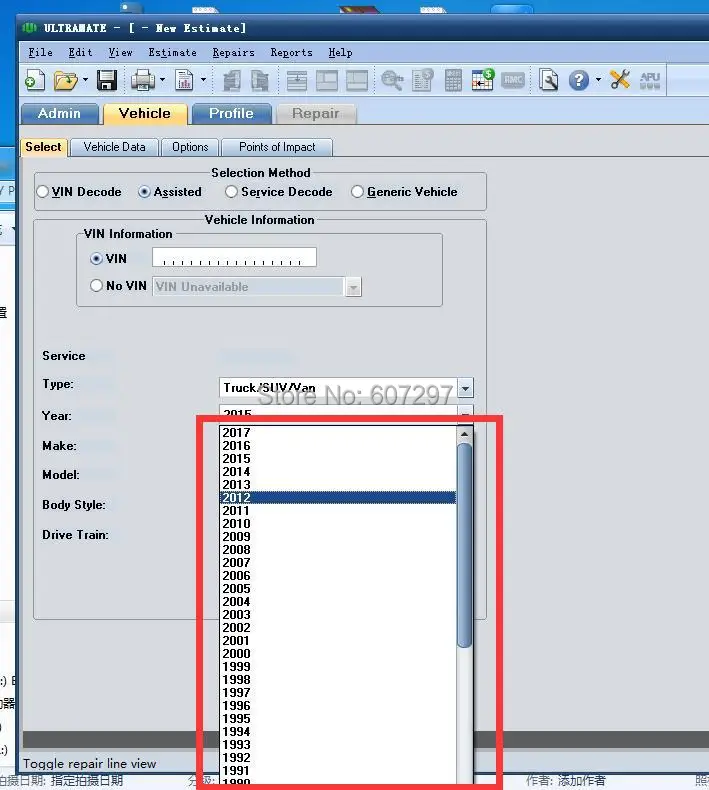Open an existing estimate folder
This screenshot has width=709, height=790.
[x=66, y=80]
